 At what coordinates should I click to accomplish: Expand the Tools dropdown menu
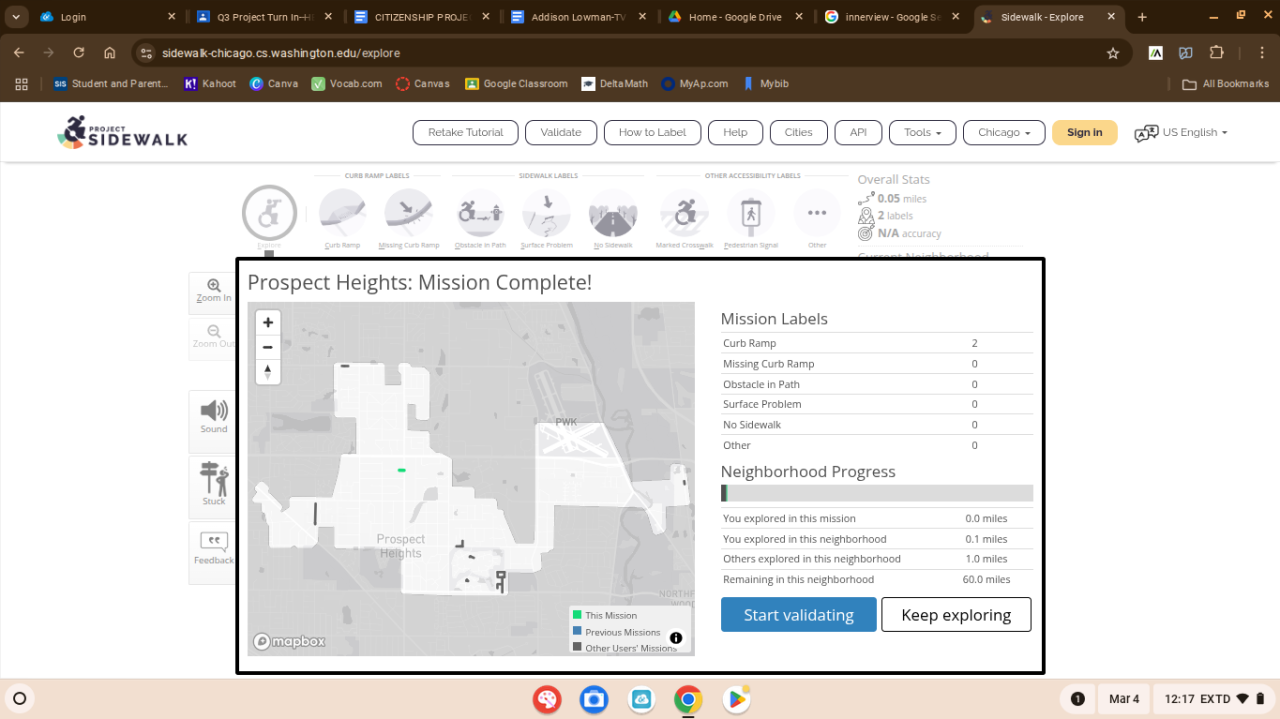click(x=922, y=132)
